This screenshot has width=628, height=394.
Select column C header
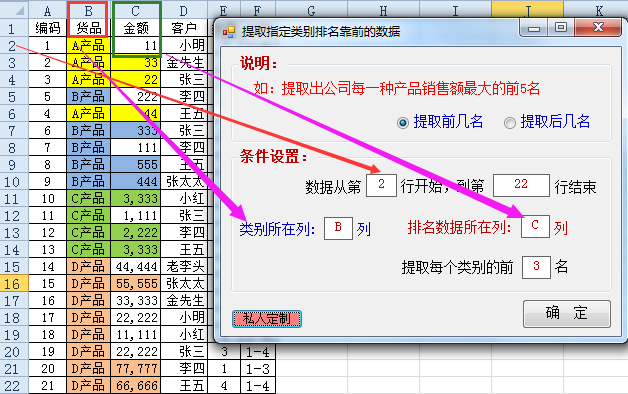pyautogui.click(x=136, y=11)
